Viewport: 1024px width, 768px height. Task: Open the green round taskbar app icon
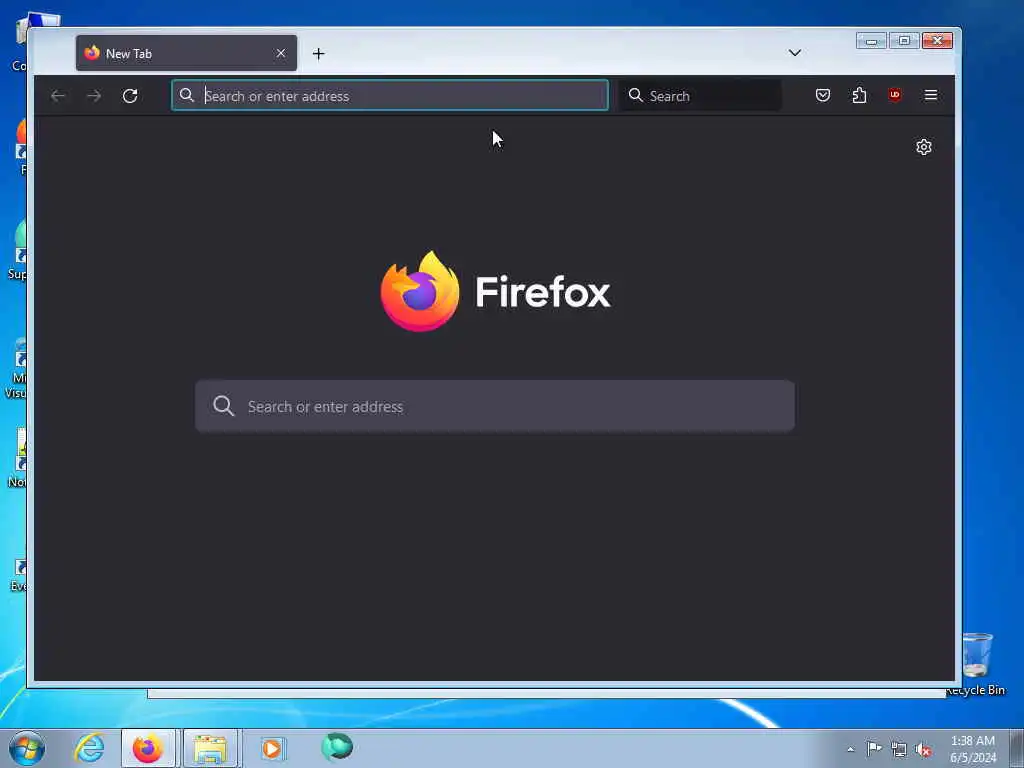(x=337, y=747)
